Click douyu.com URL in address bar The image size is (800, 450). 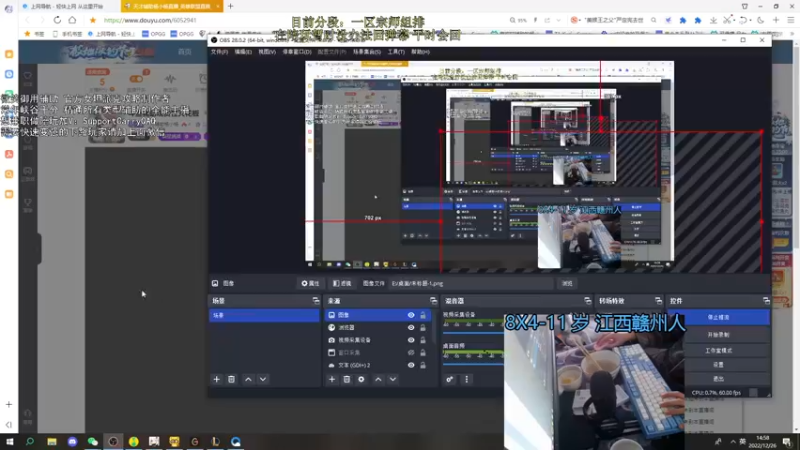(150, 20)
